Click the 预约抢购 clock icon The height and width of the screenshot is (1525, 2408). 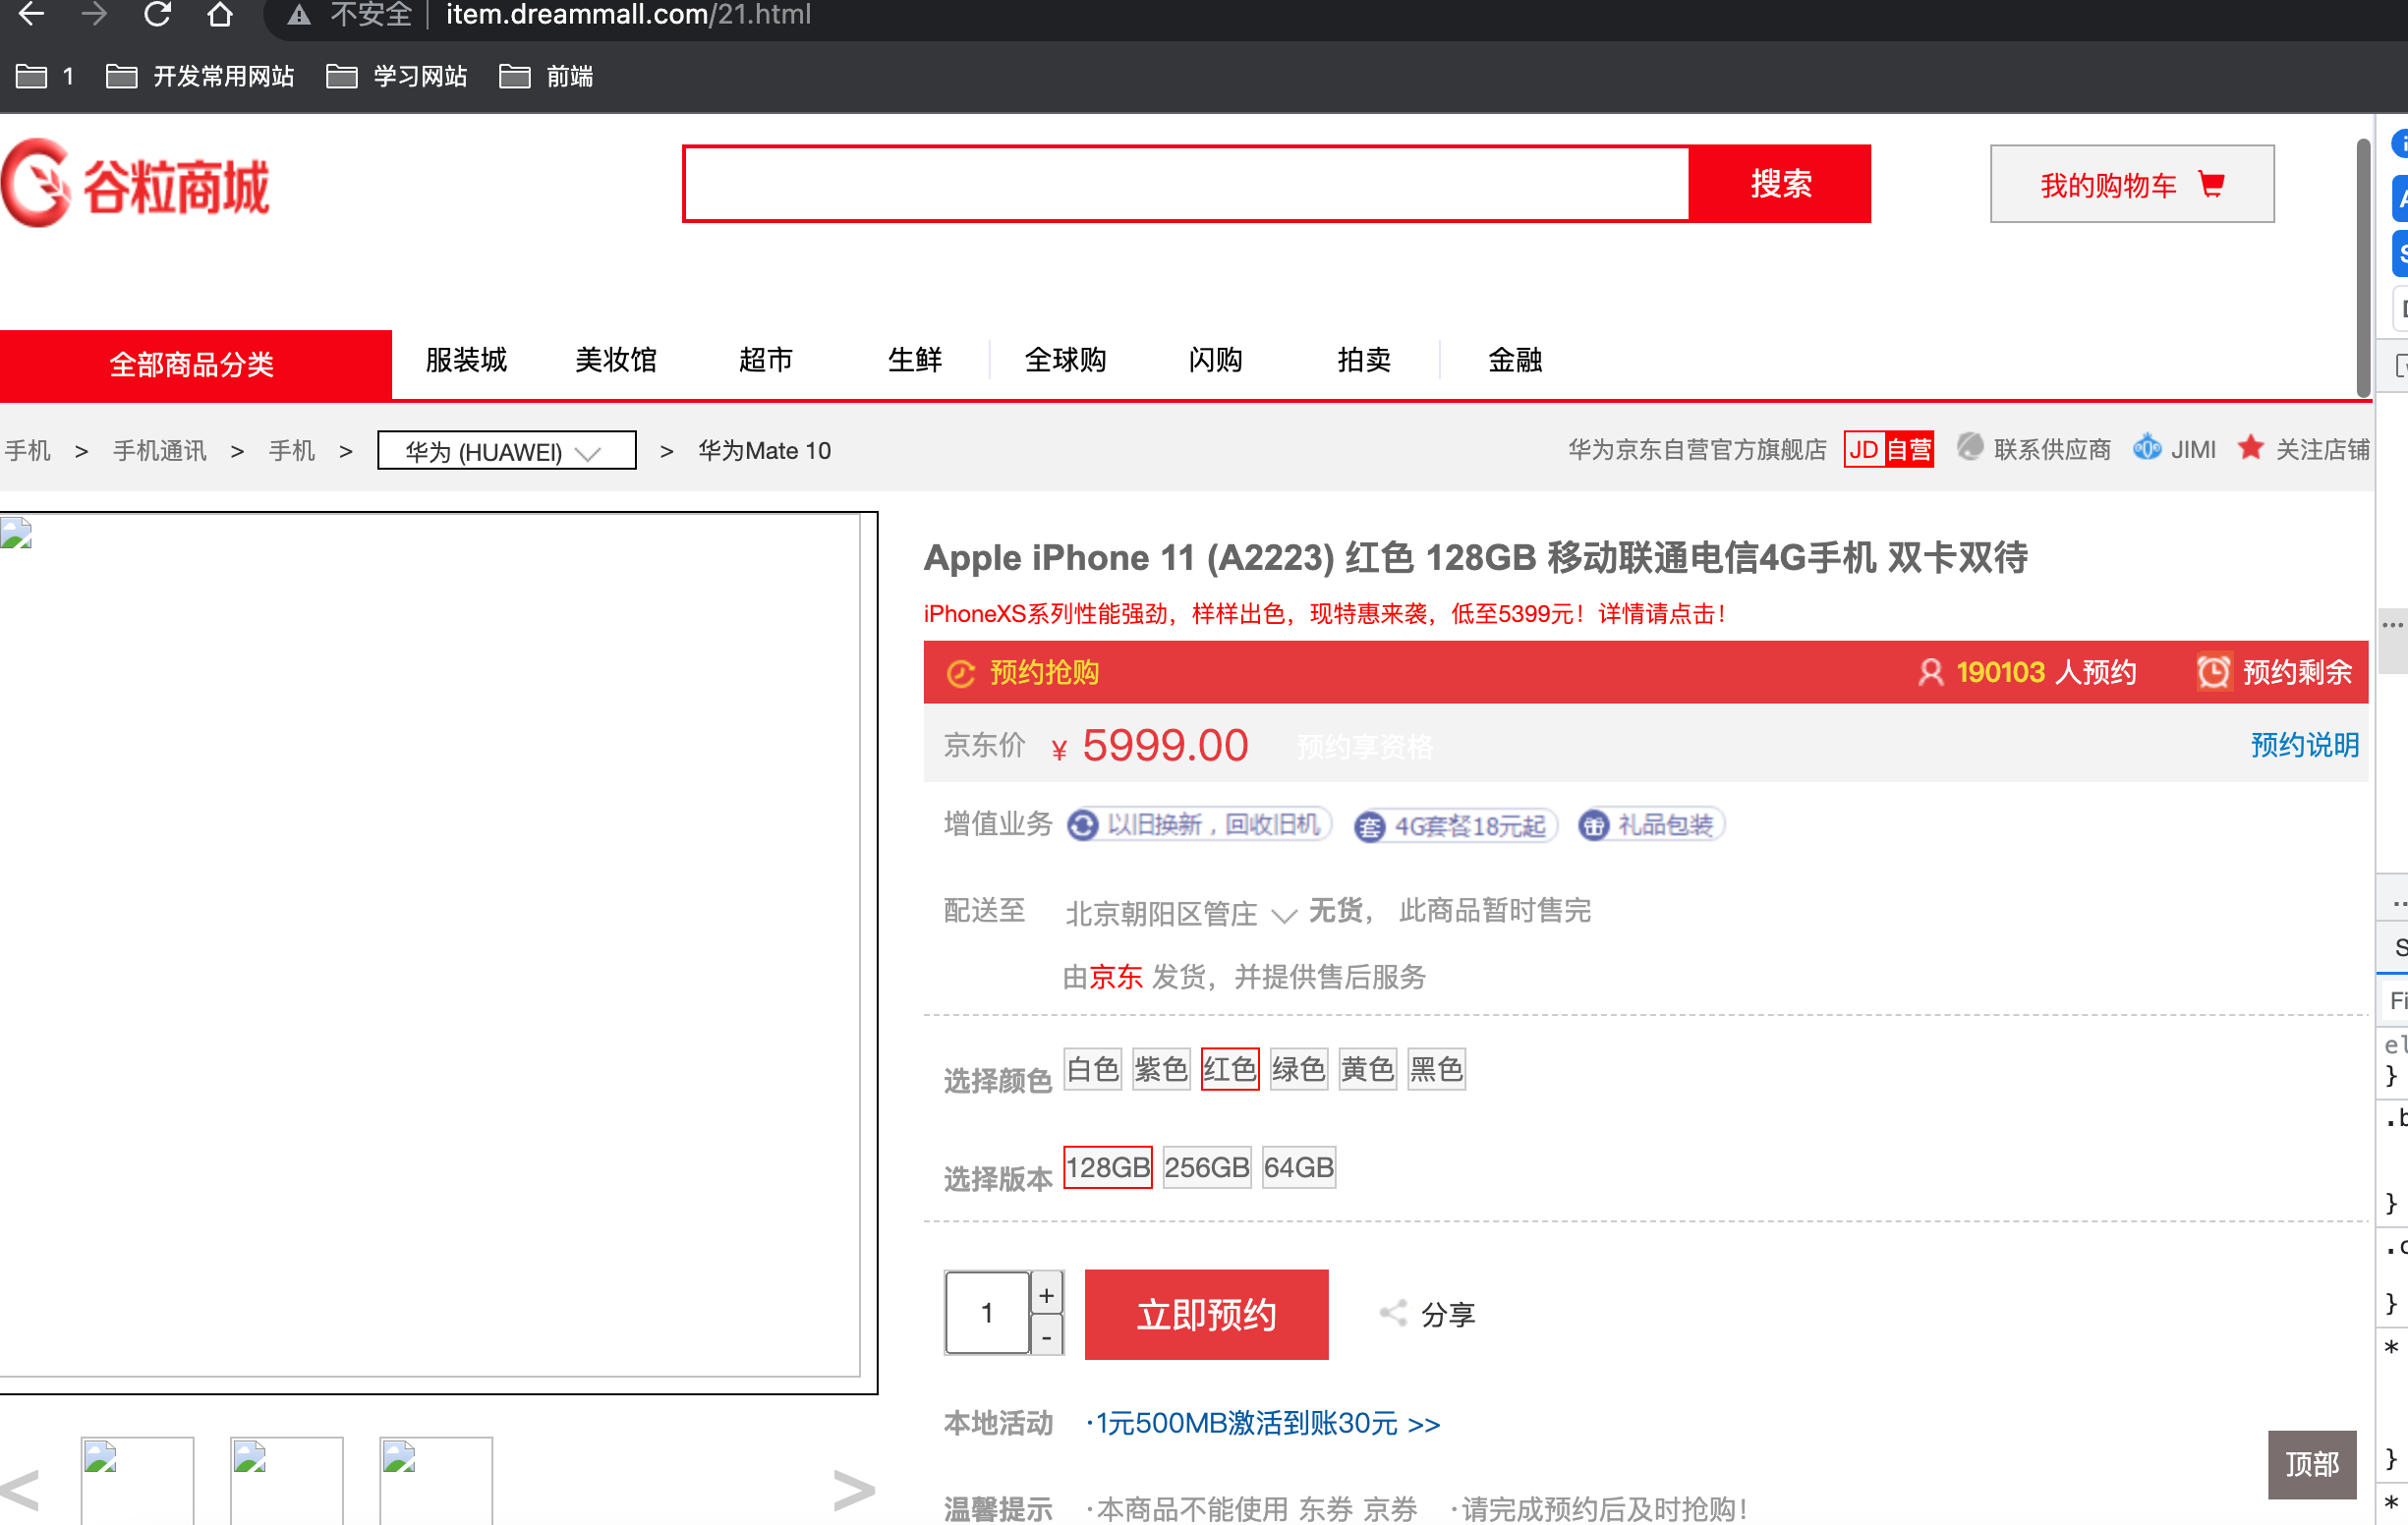tap(960, 673)
